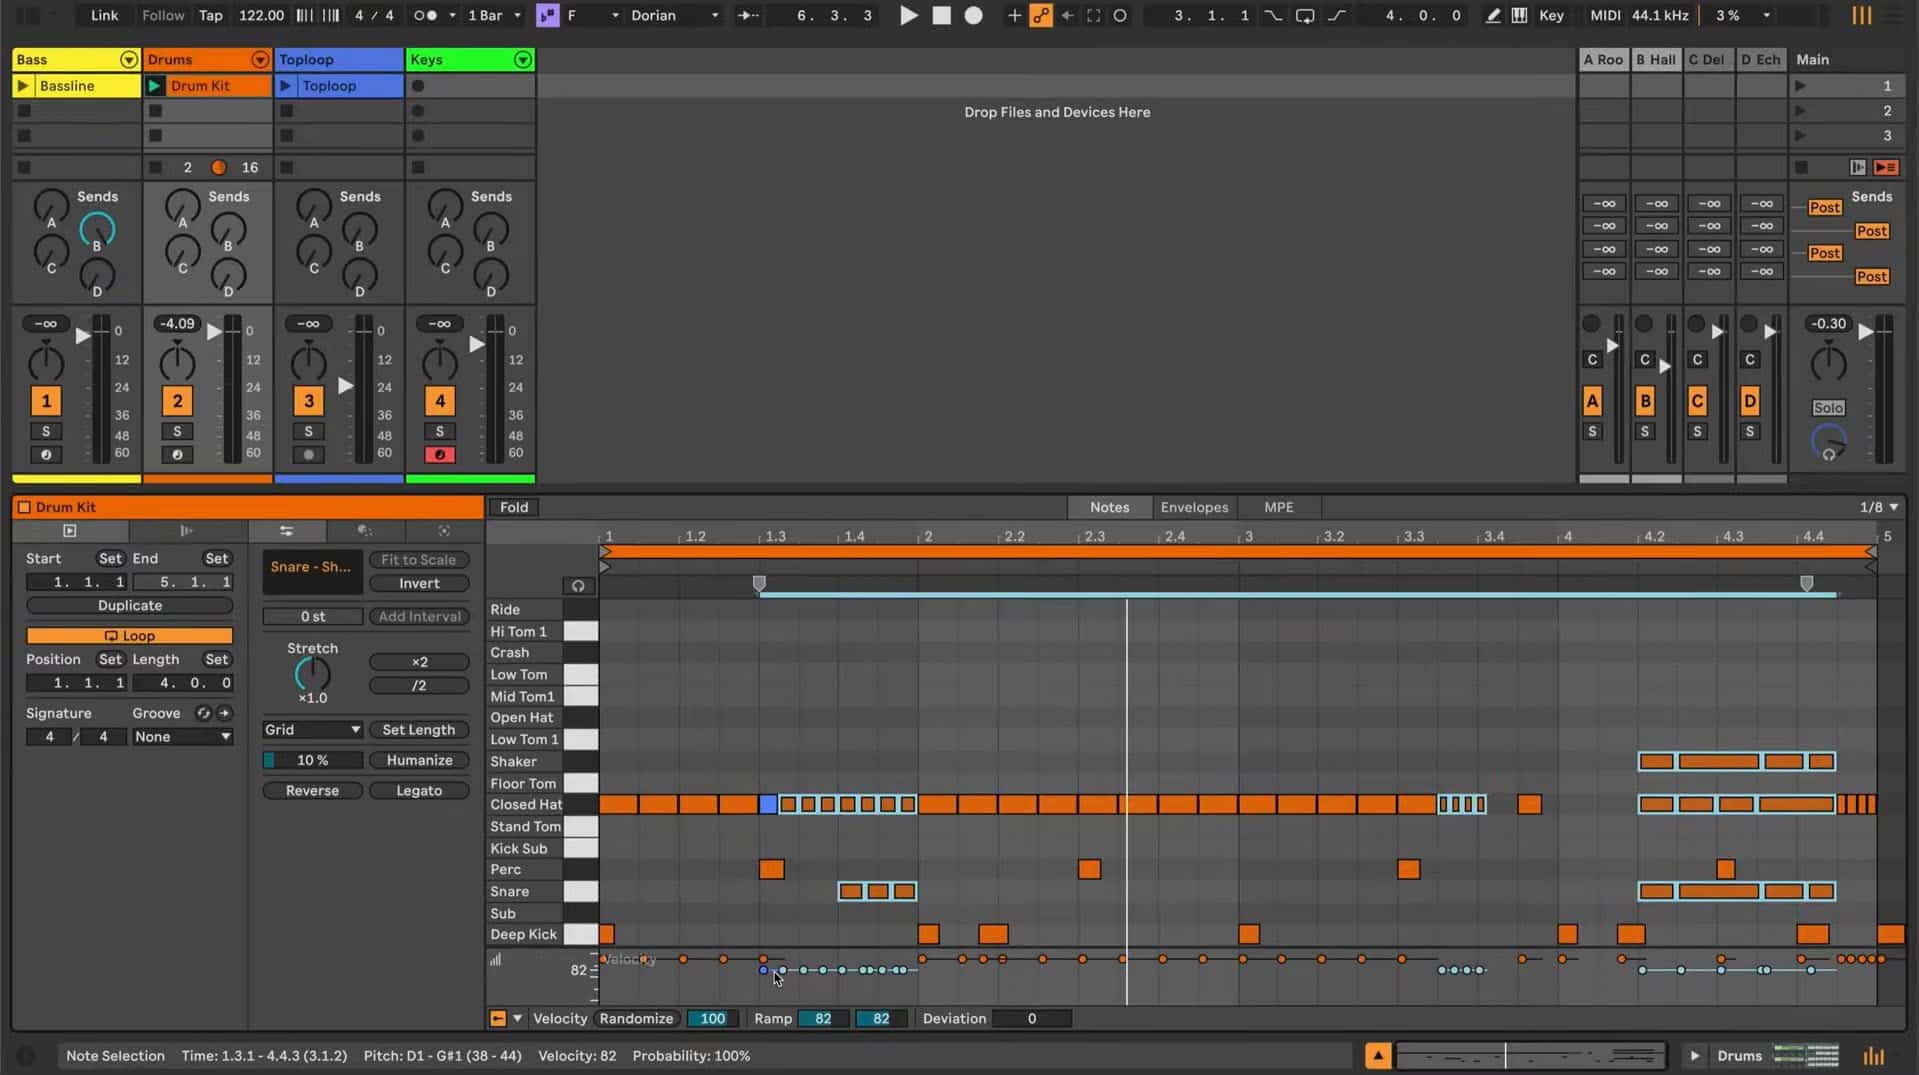
Task: Solo the Bassline track with its S button
Action: 46,431
